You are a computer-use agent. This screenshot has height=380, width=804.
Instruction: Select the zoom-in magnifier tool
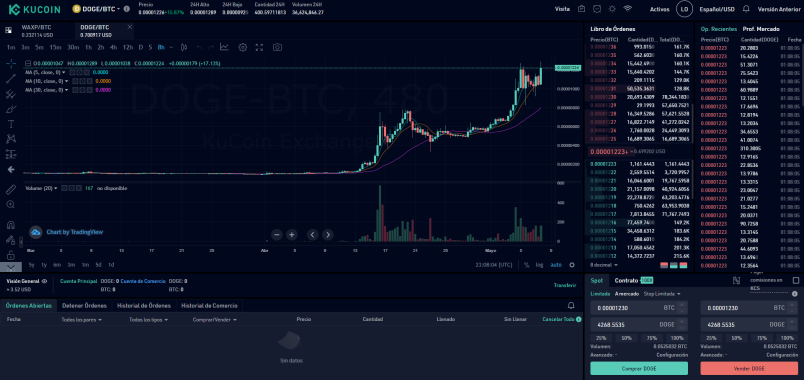point(11,204)
